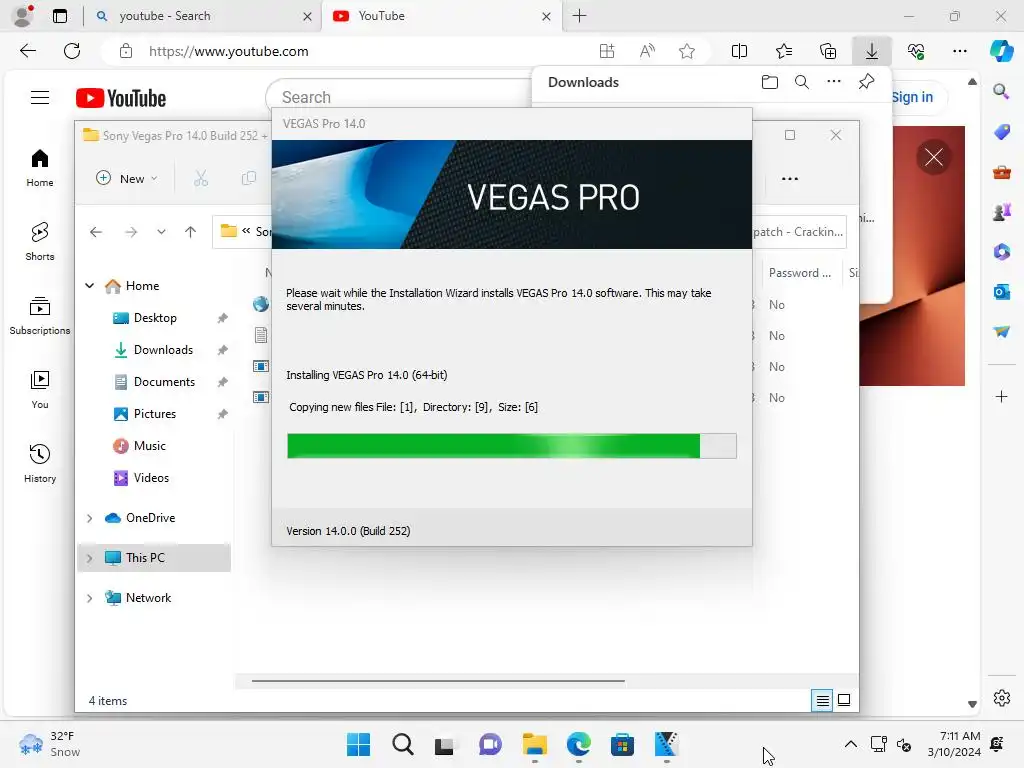This screenshot has width=1024, height=768.
Task: Navigate back in File Explorer
Action: [96, 232]
